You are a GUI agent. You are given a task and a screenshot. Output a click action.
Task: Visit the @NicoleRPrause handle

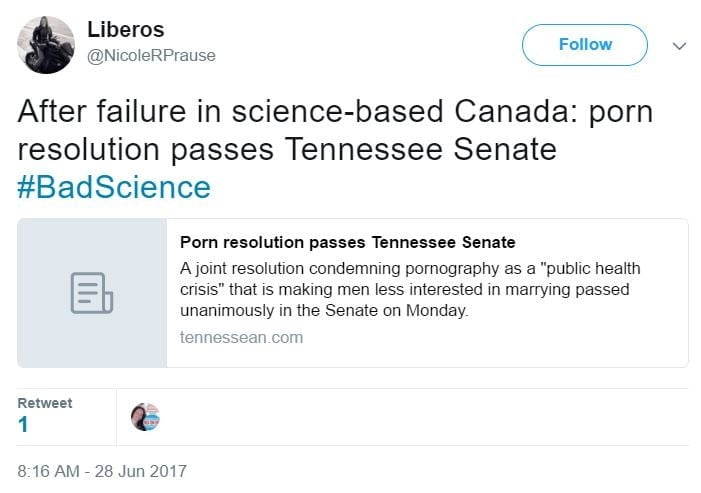pos(152,56)
